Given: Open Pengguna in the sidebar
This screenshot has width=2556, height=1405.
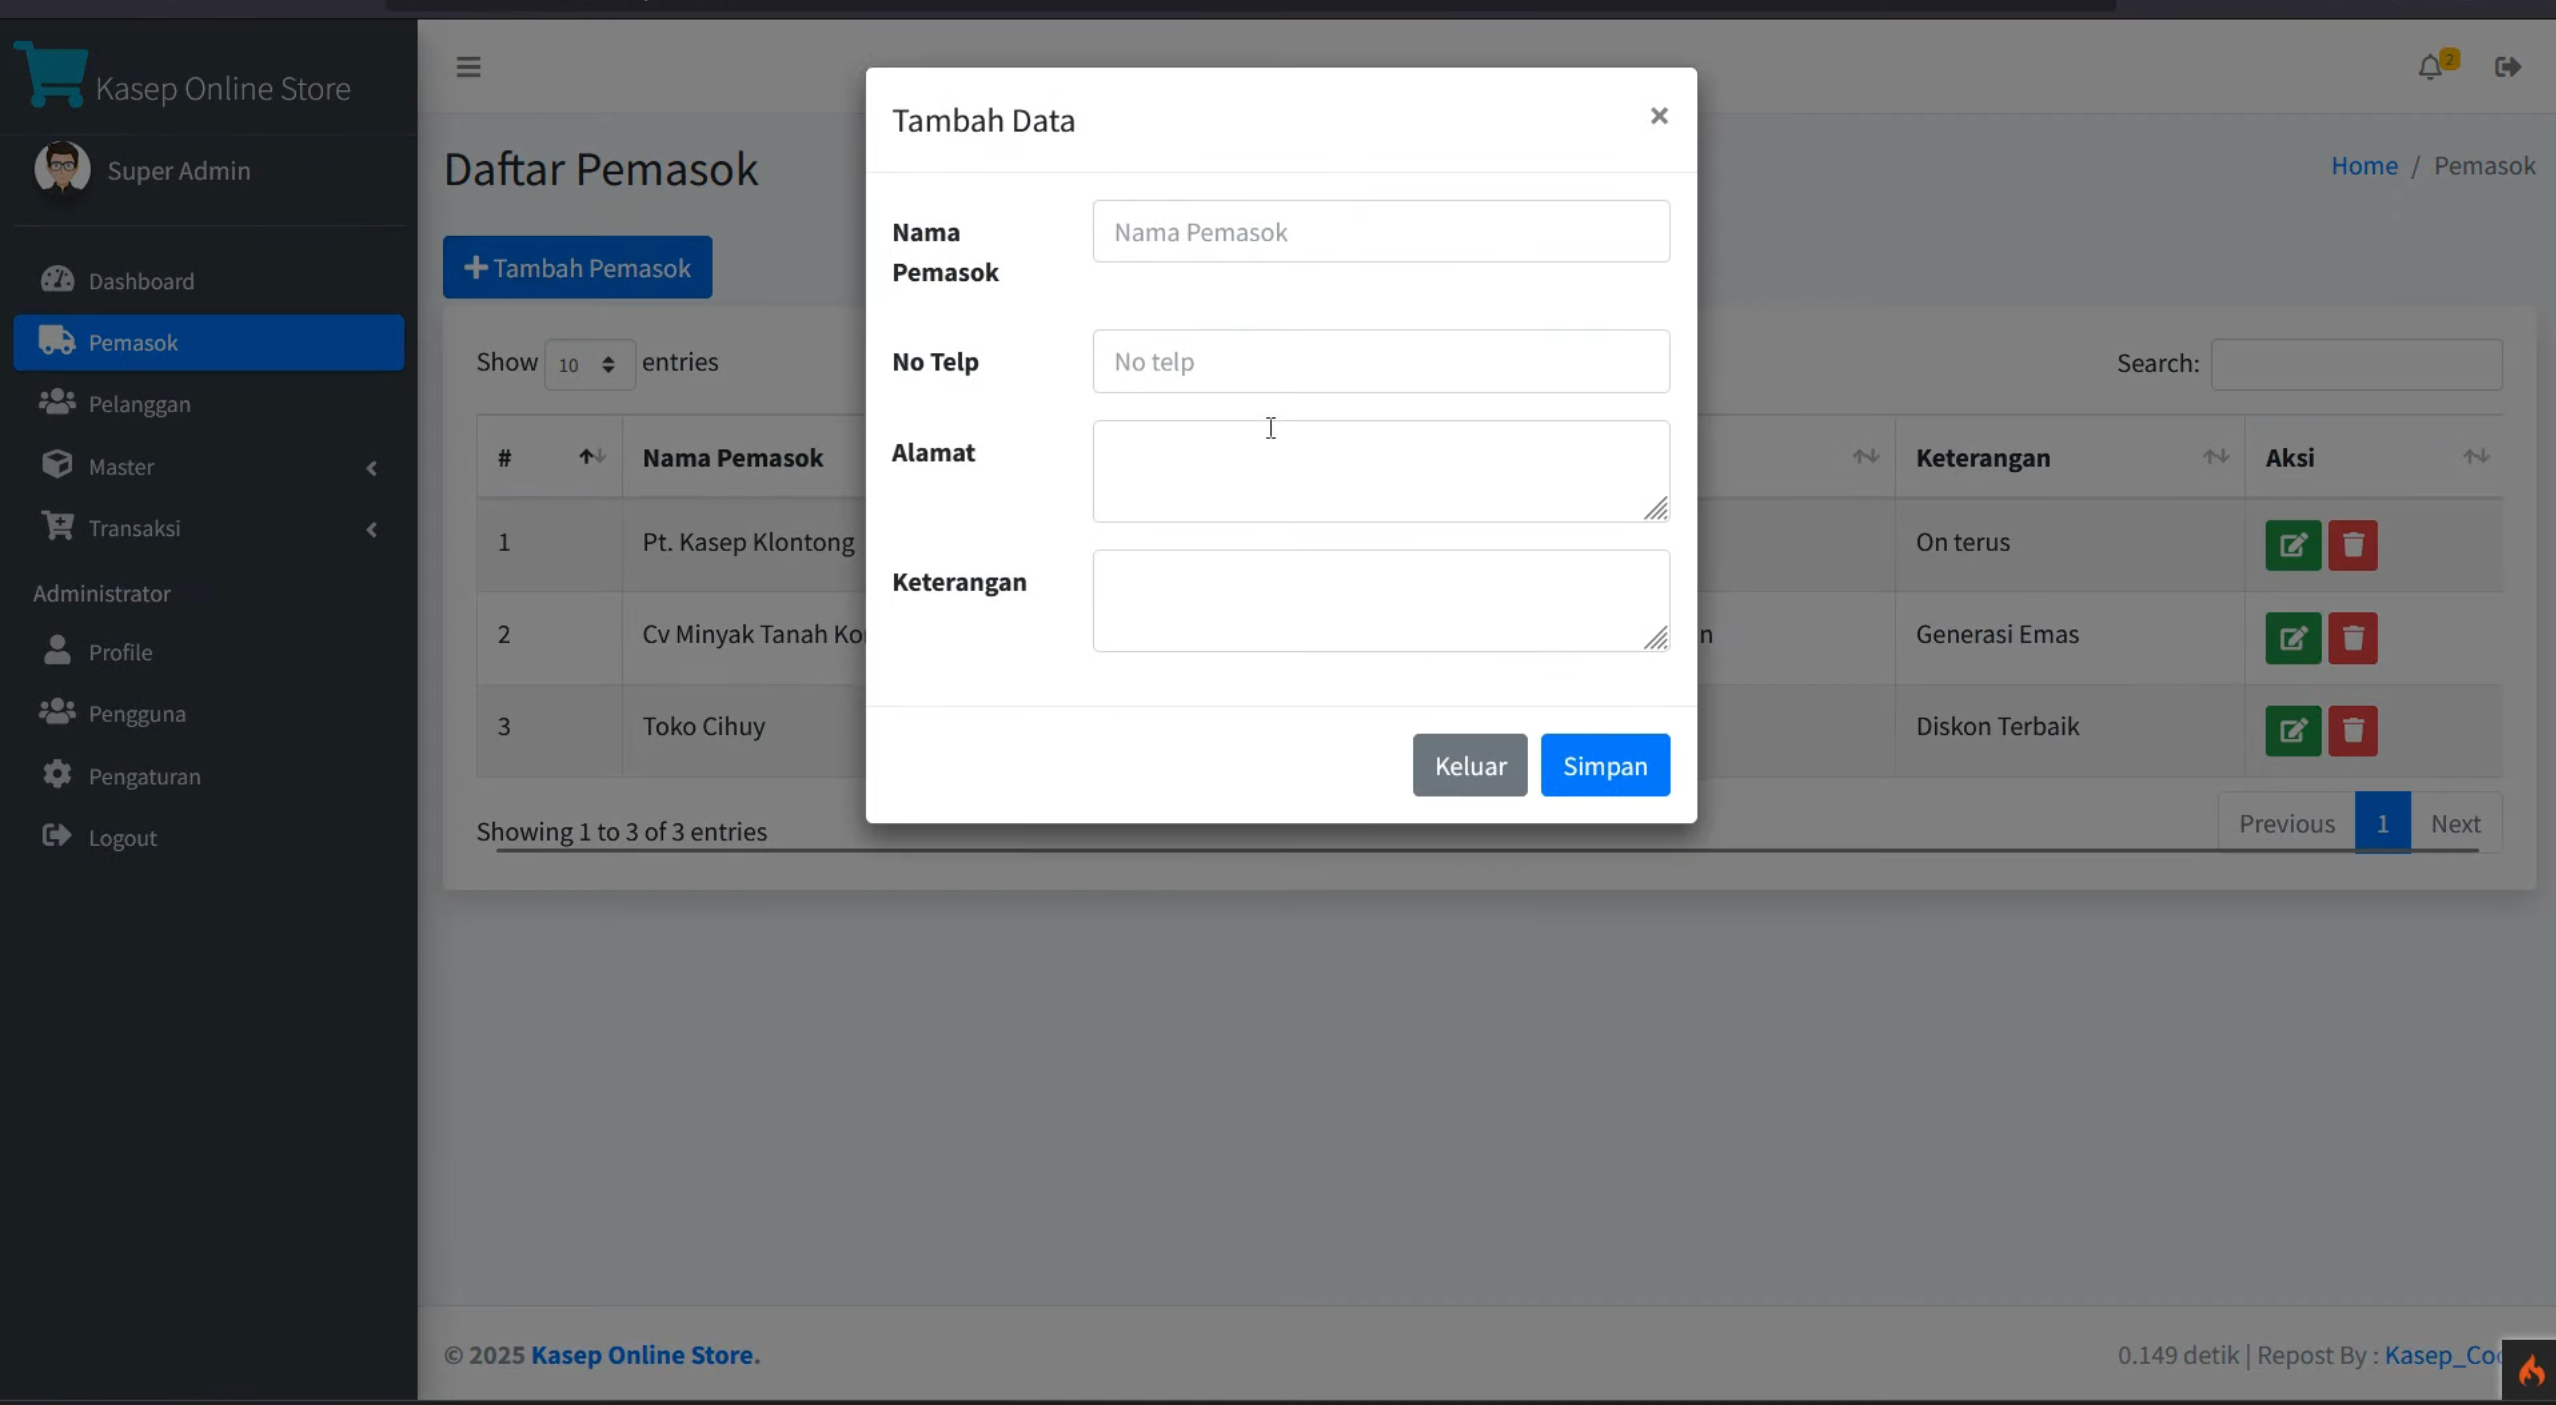Looking at the screenshot, I should pyautogui.click(x=208, y=714).
